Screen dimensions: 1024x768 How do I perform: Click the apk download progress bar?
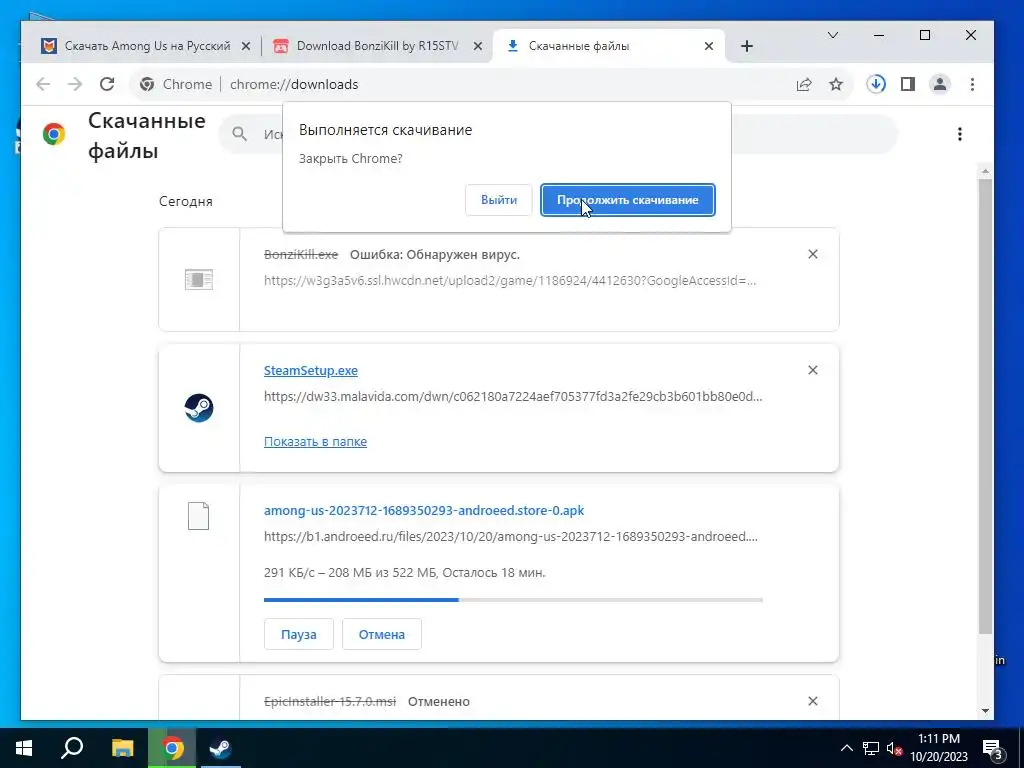click(x=513, y=600)
